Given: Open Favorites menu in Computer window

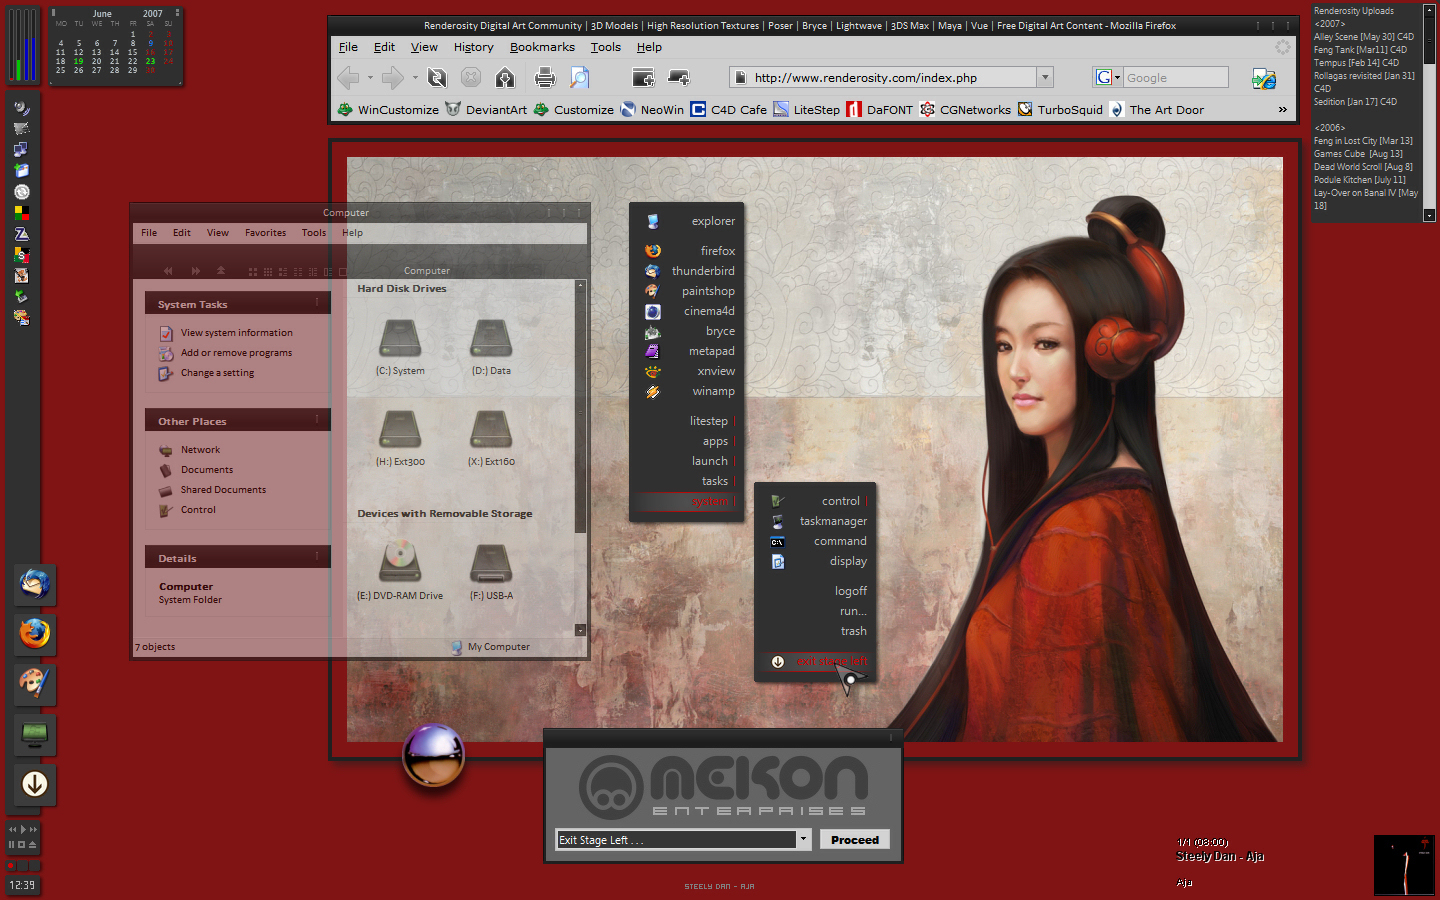Looking at the screenshot, I should point(265,233).
